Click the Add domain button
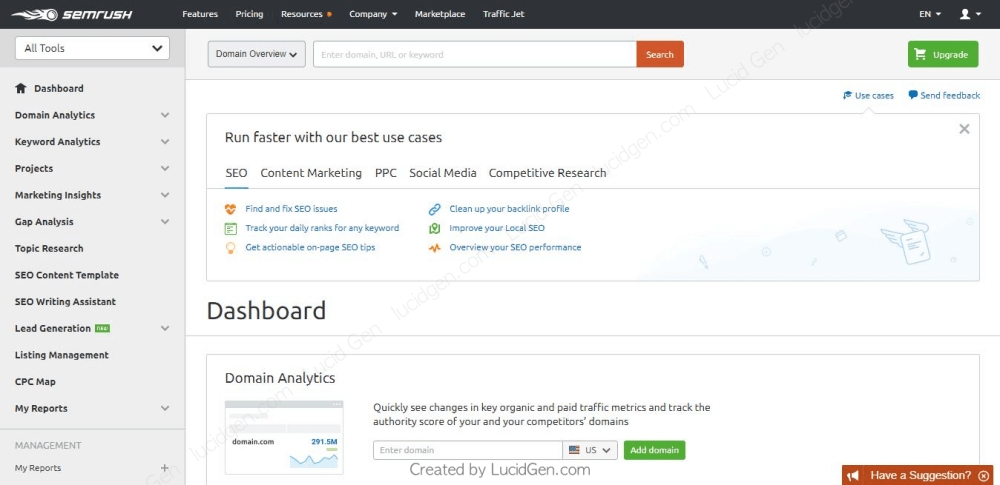Image resolution: width=1000 pixels, height=485 pixels. point(654,450)
